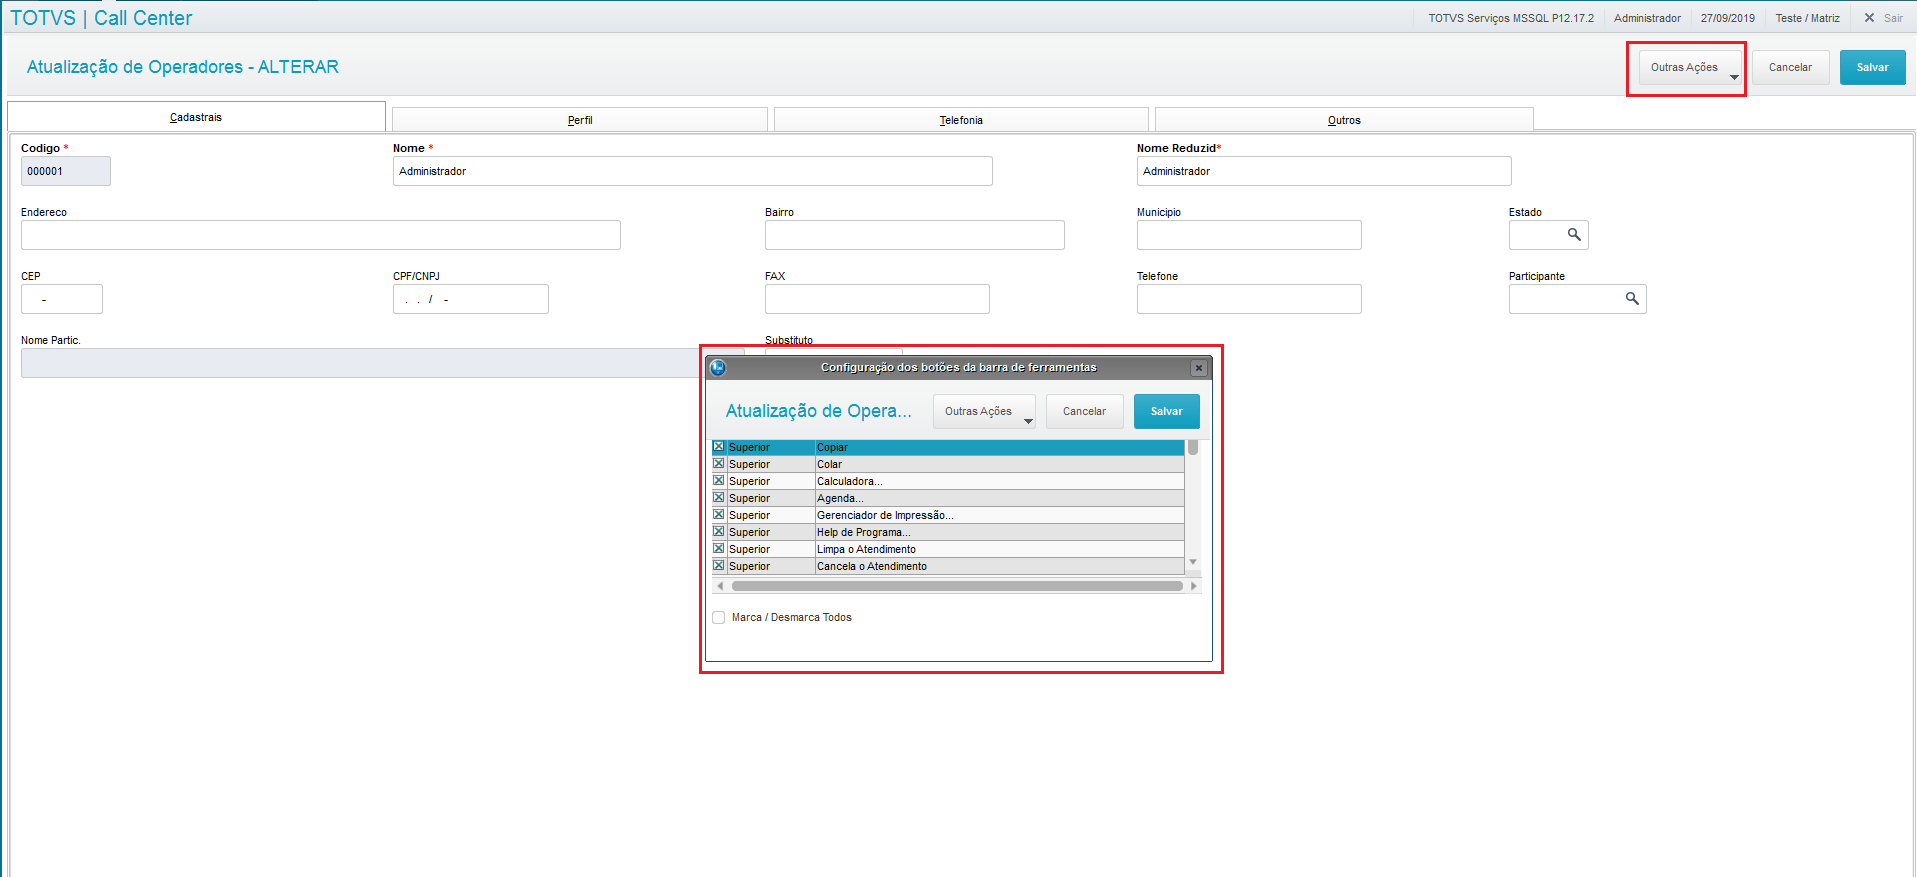The height and width of the screenshot is (877, 1917).
Task: Select the Cancela o Atendimento text
Action: point(872,567)
